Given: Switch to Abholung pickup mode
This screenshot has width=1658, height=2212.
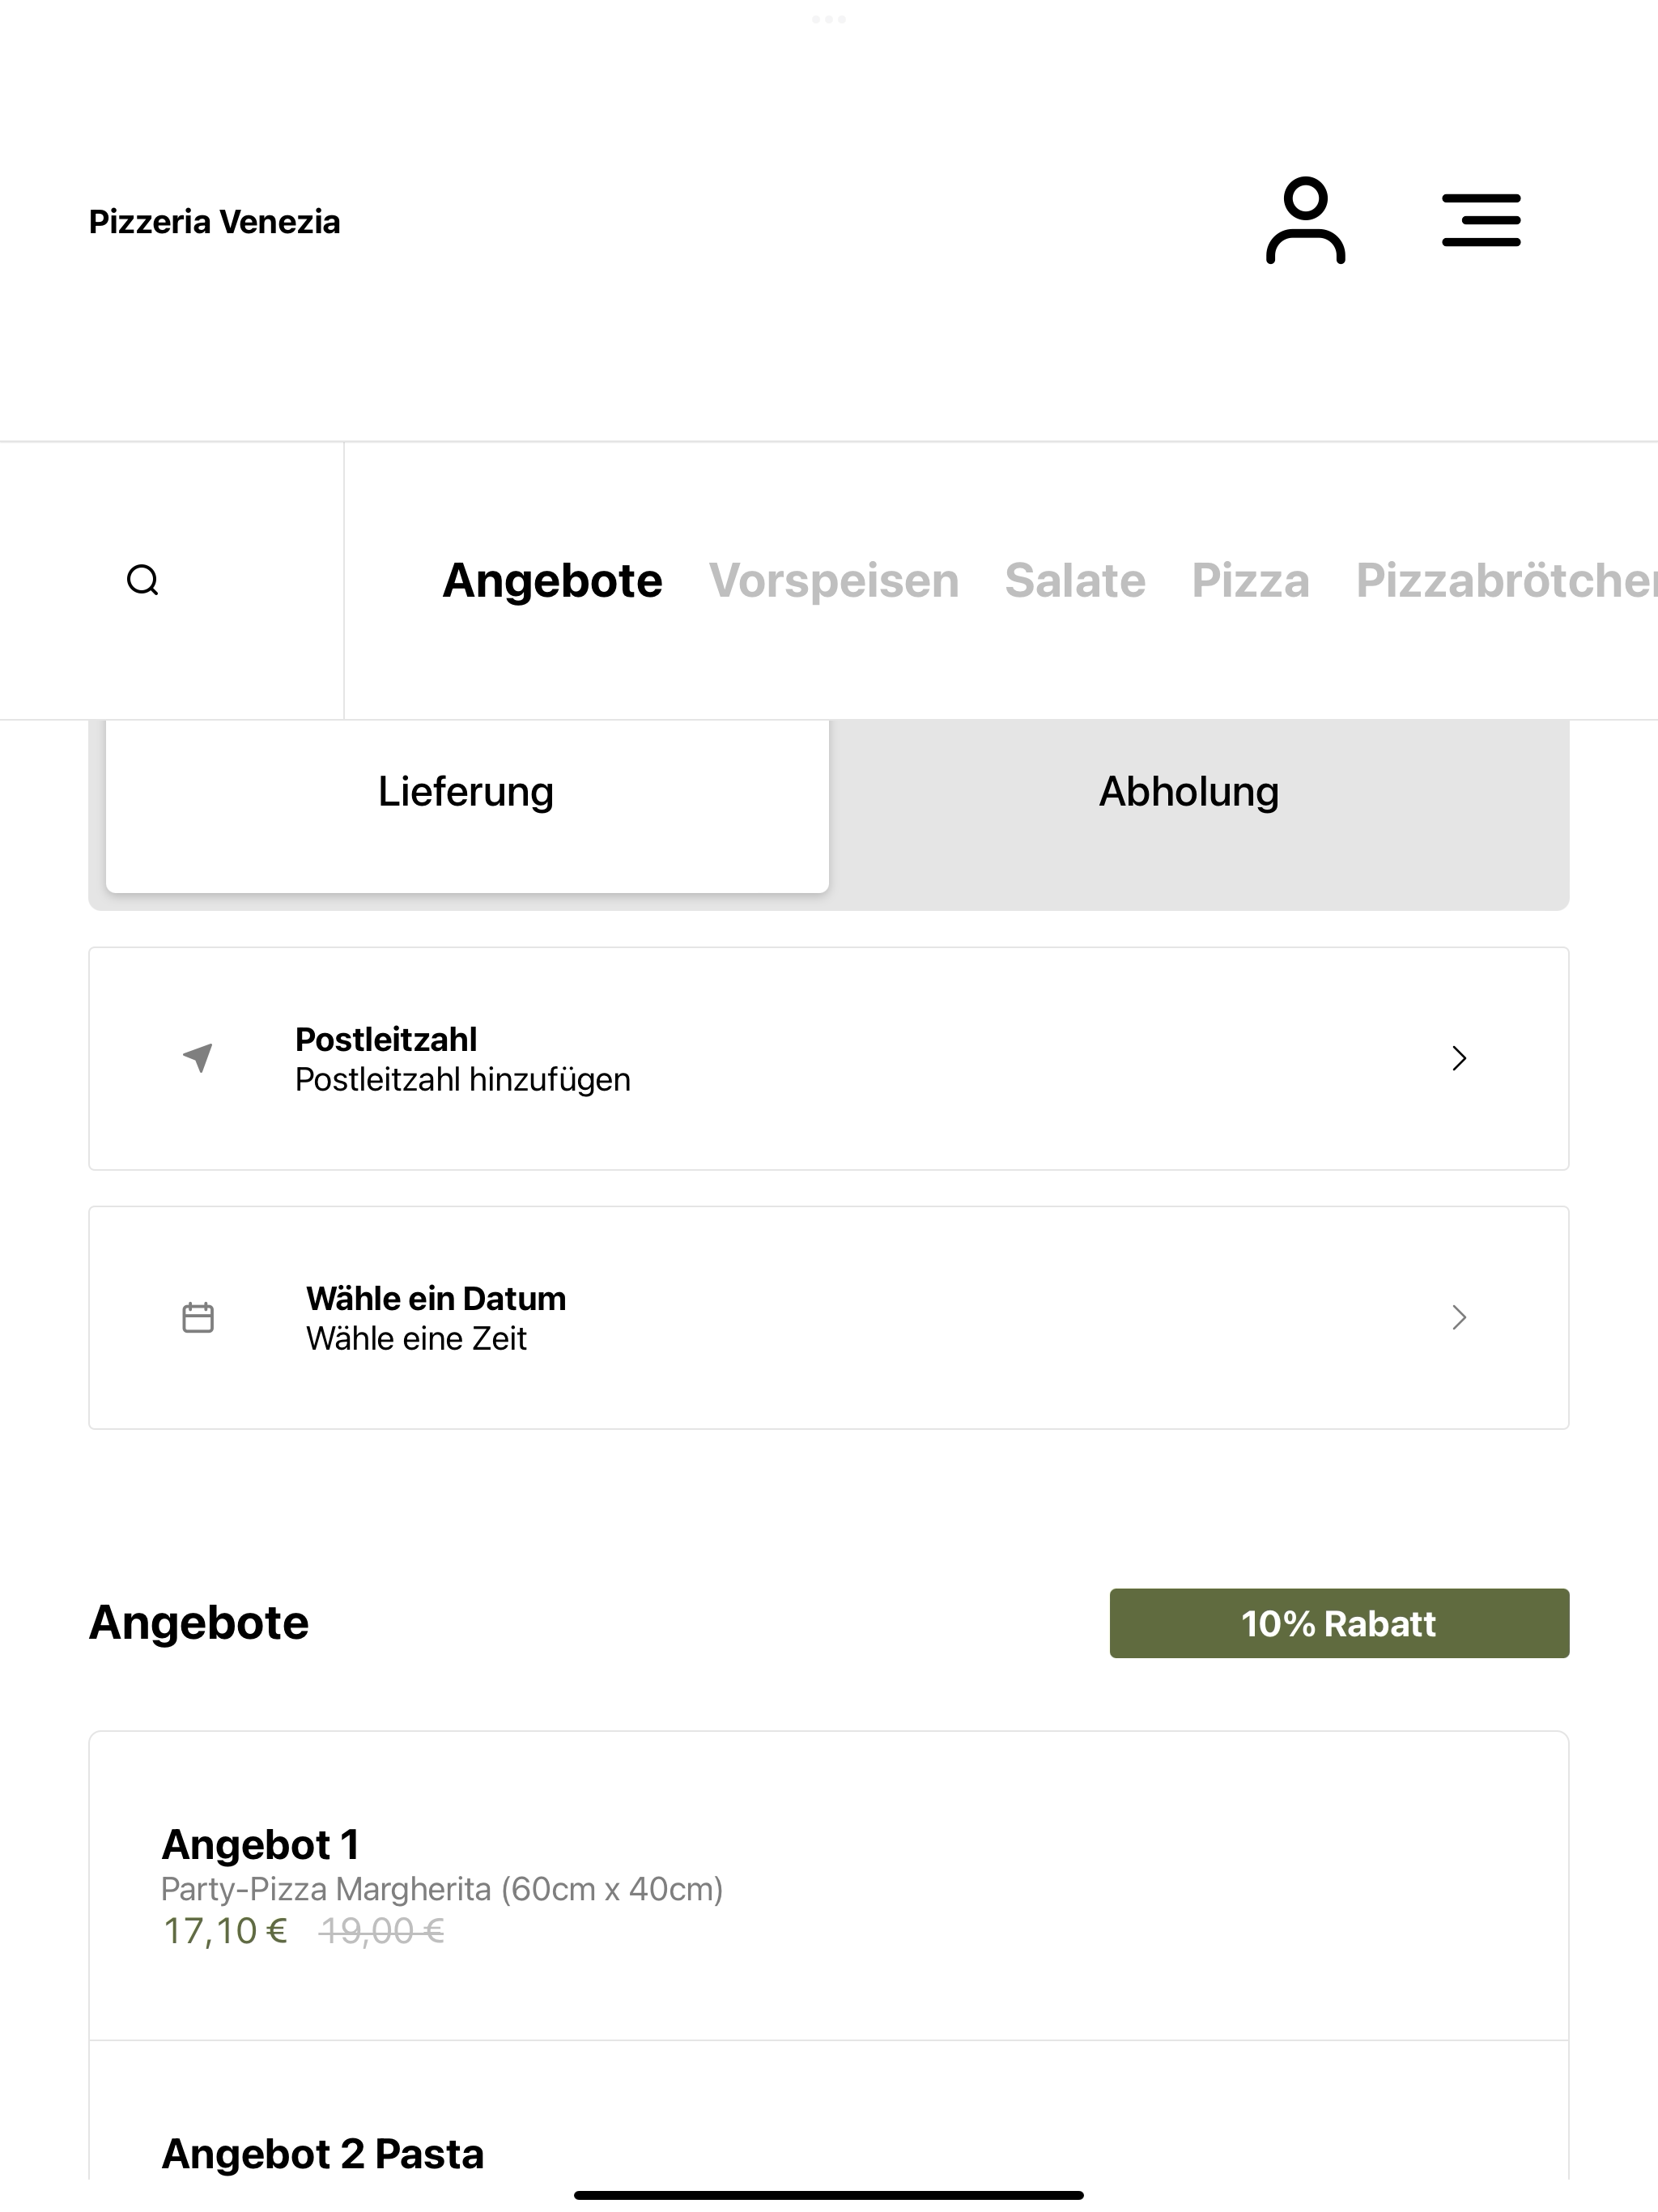Looking at the screenshot, I should pyautogui.click(x=1189, y=792).
